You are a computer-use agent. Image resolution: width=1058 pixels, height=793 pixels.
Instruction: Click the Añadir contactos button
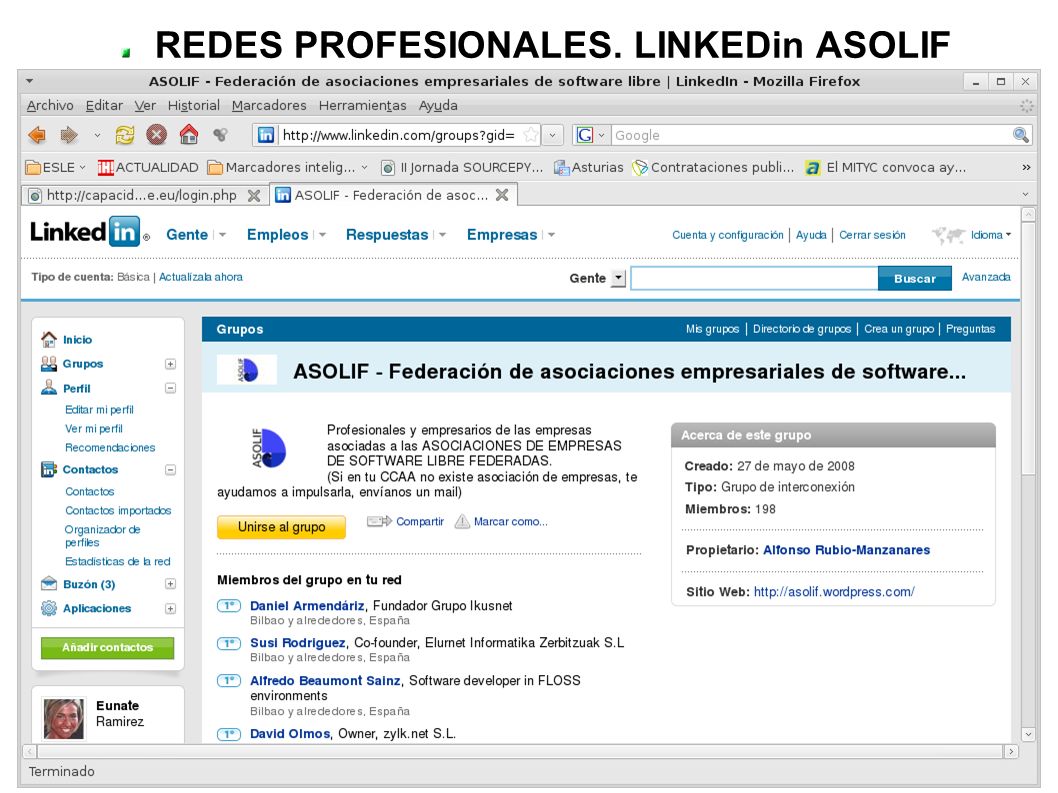(x=107, y=647)
